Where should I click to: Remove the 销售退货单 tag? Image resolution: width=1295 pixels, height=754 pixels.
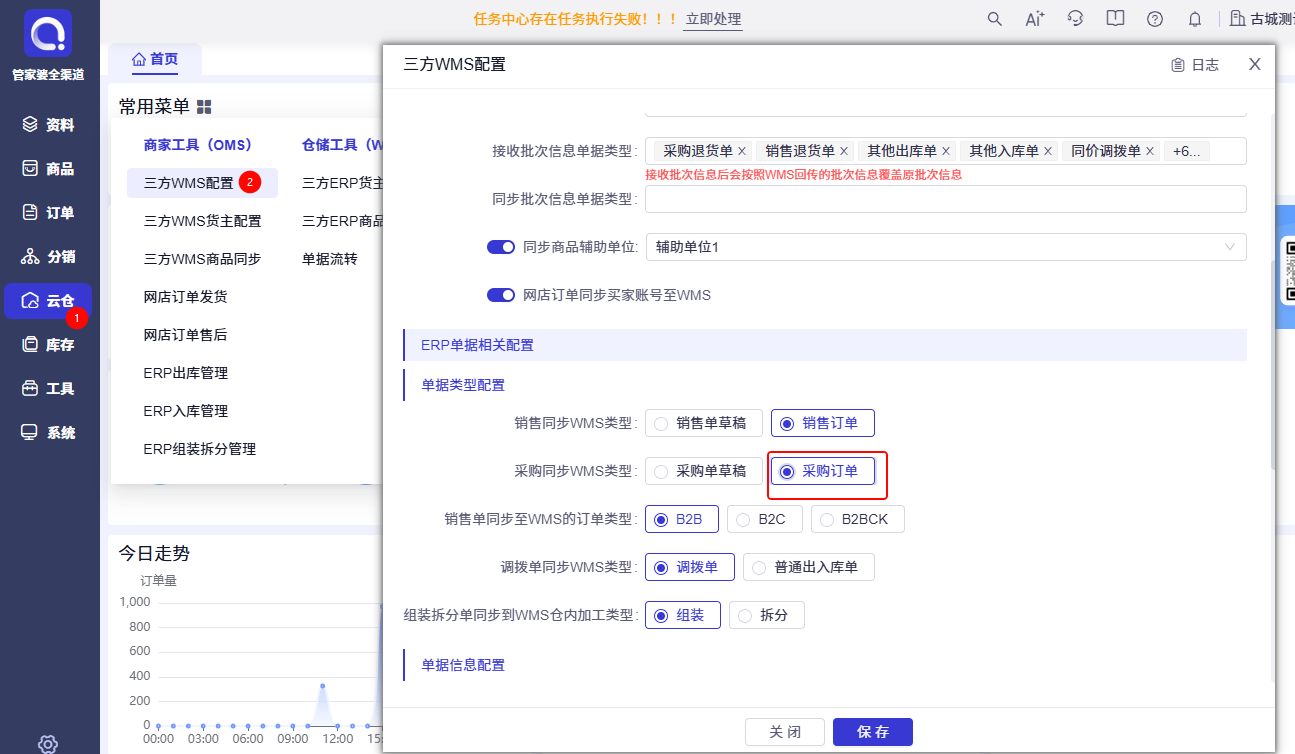pyautogui.click(x=844, y=151)
